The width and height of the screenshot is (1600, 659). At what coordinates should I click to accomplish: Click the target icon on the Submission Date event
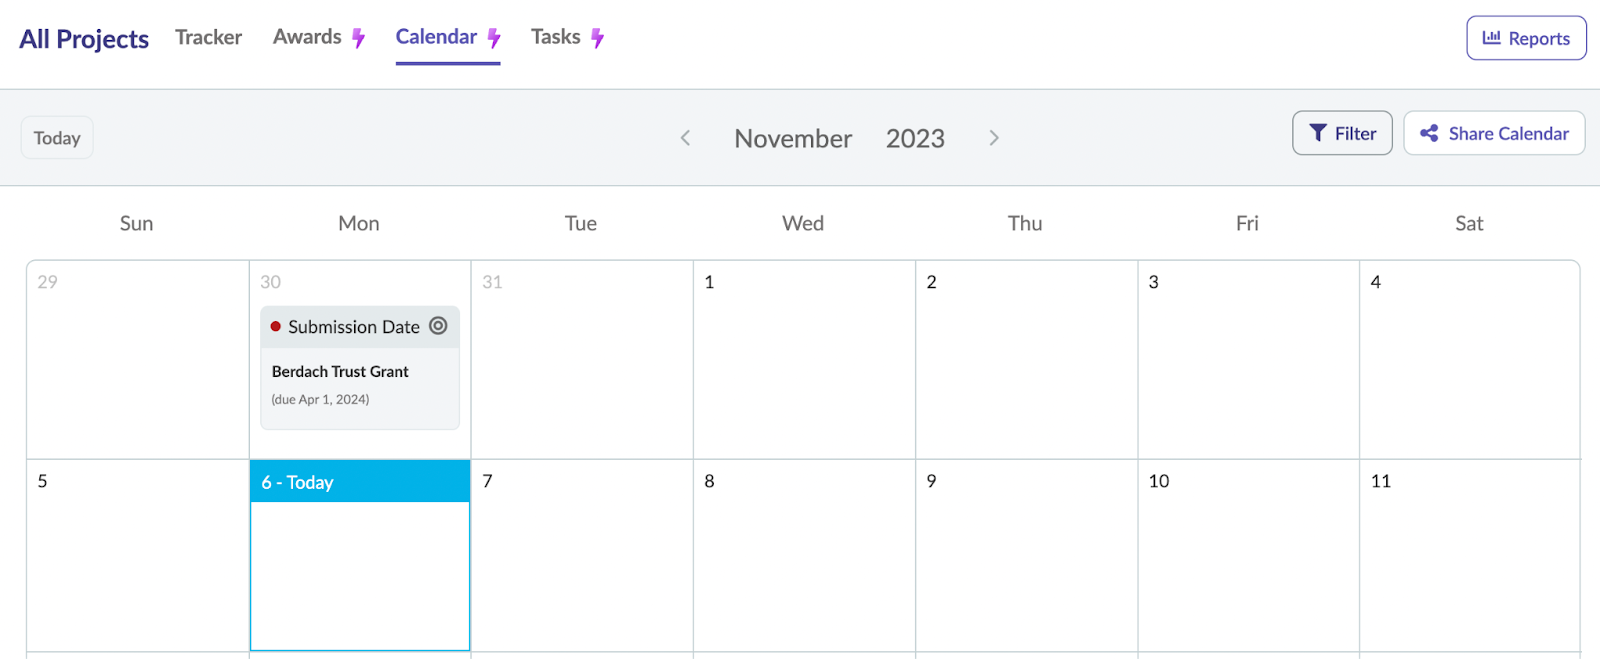pyautogui.click(x=438, y=326)
